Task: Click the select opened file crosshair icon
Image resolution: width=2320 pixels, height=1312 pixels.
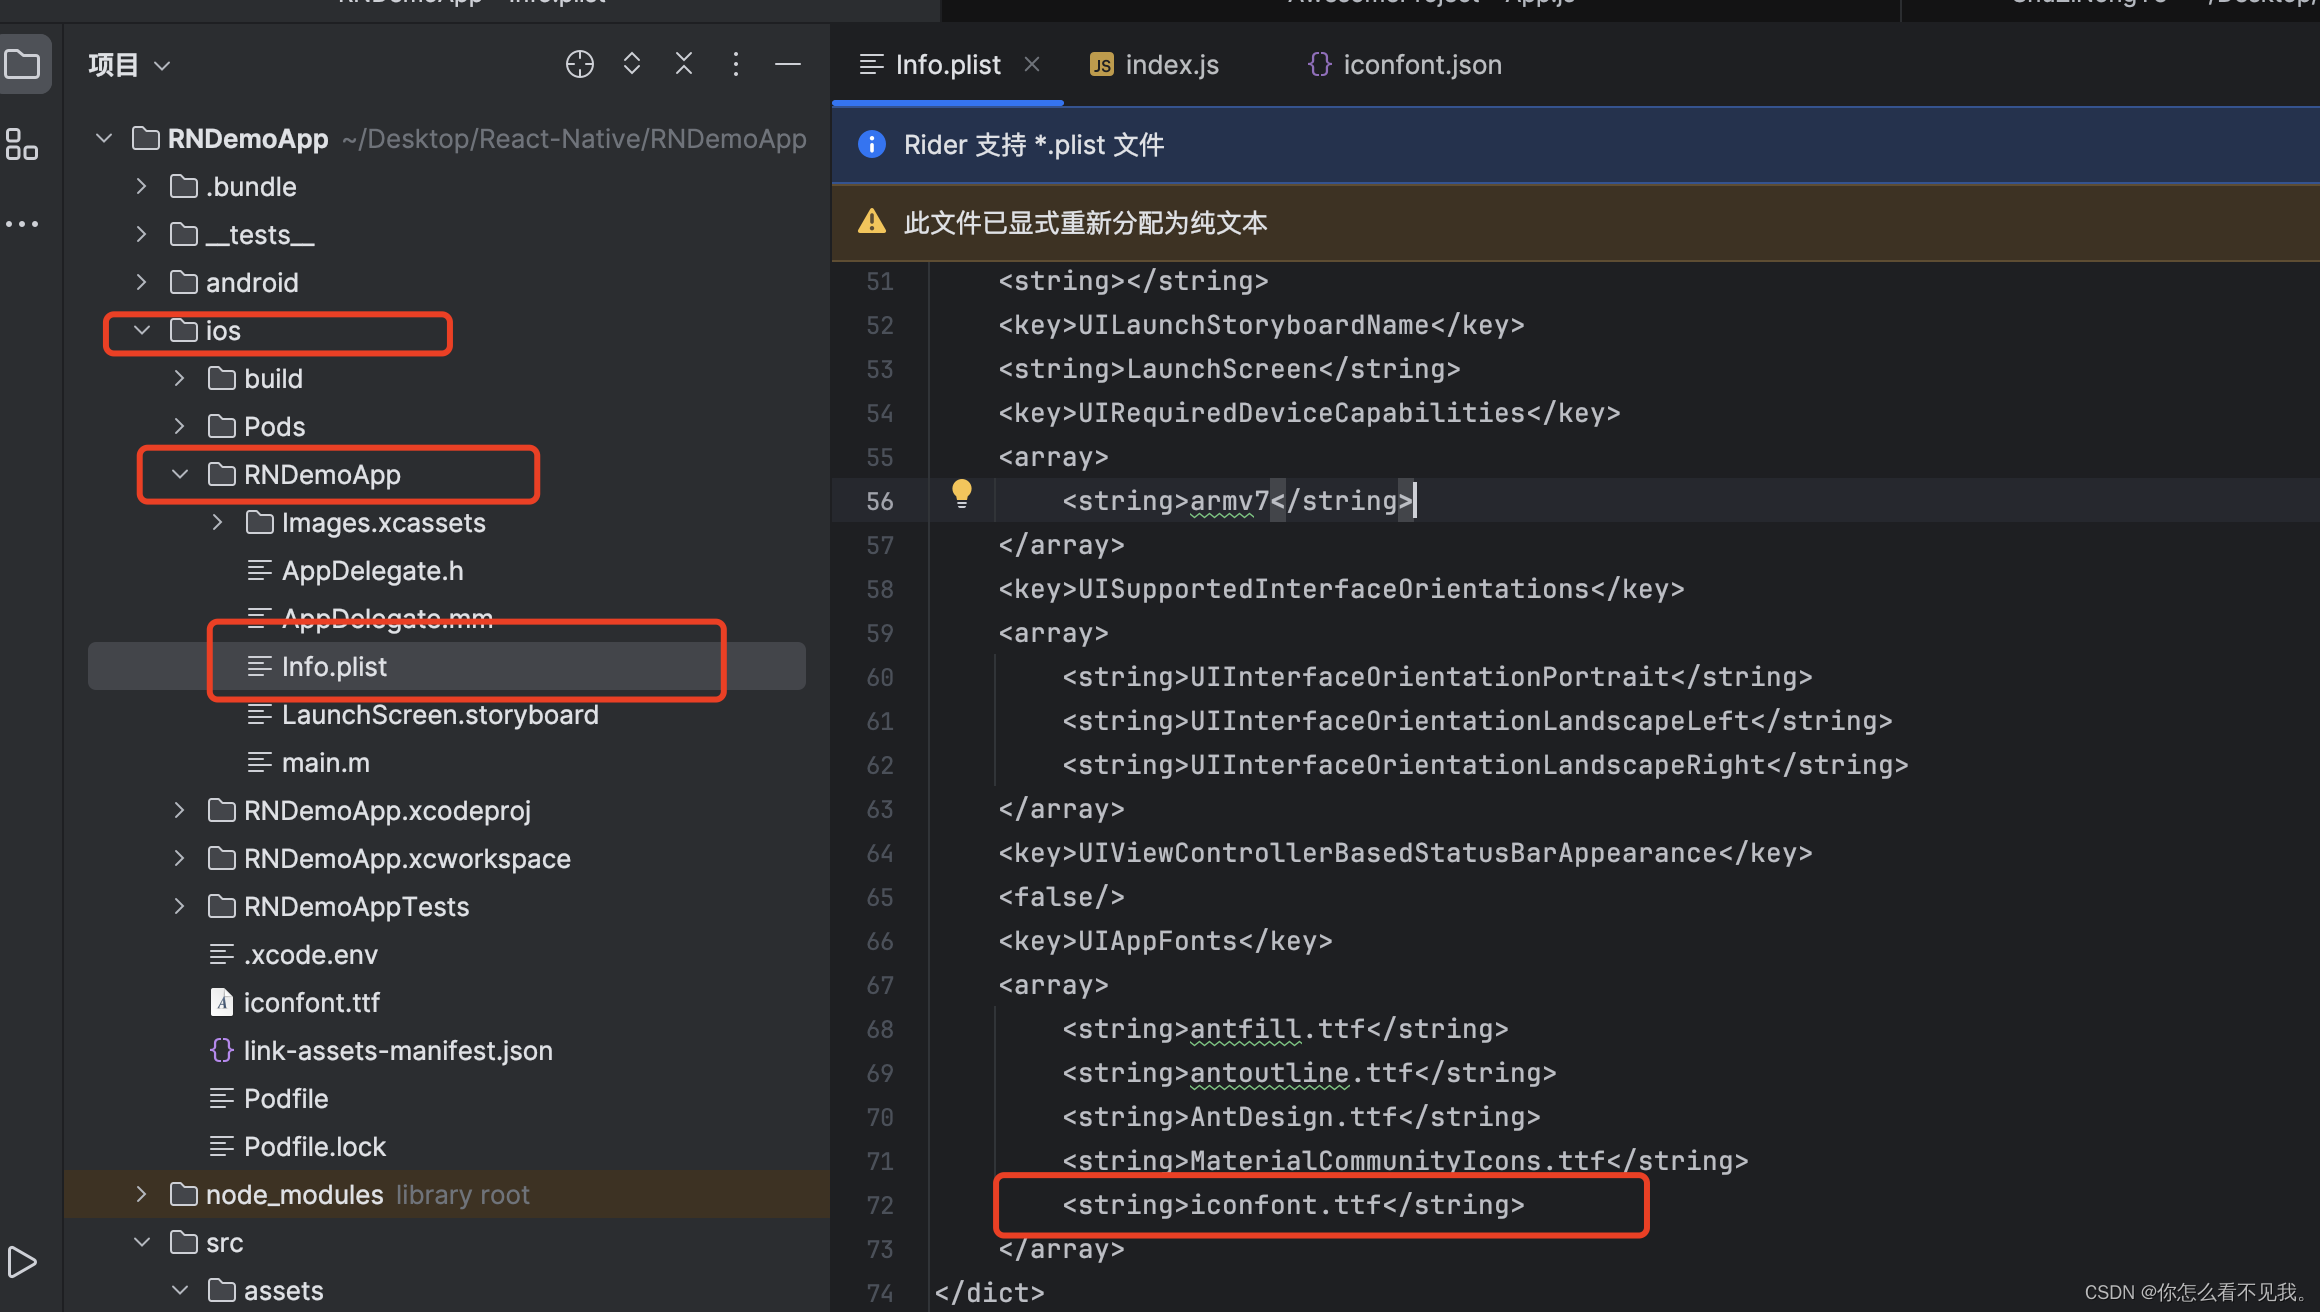Action: [579, 65]
